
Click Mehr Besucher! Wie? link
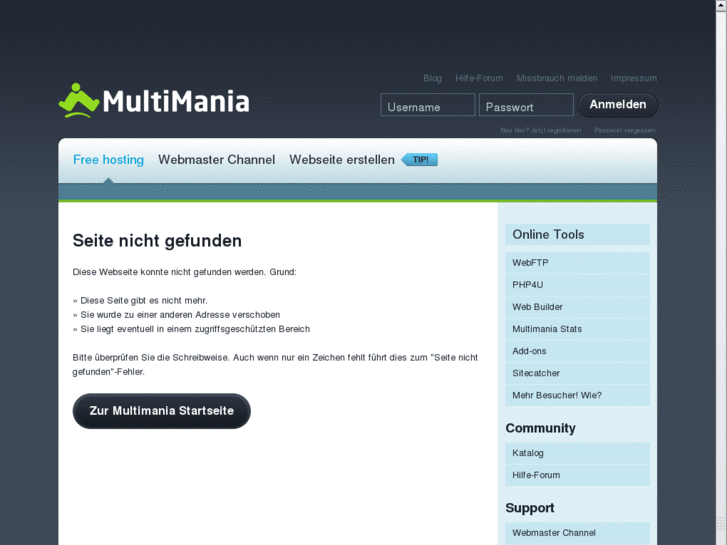point(577,396)
